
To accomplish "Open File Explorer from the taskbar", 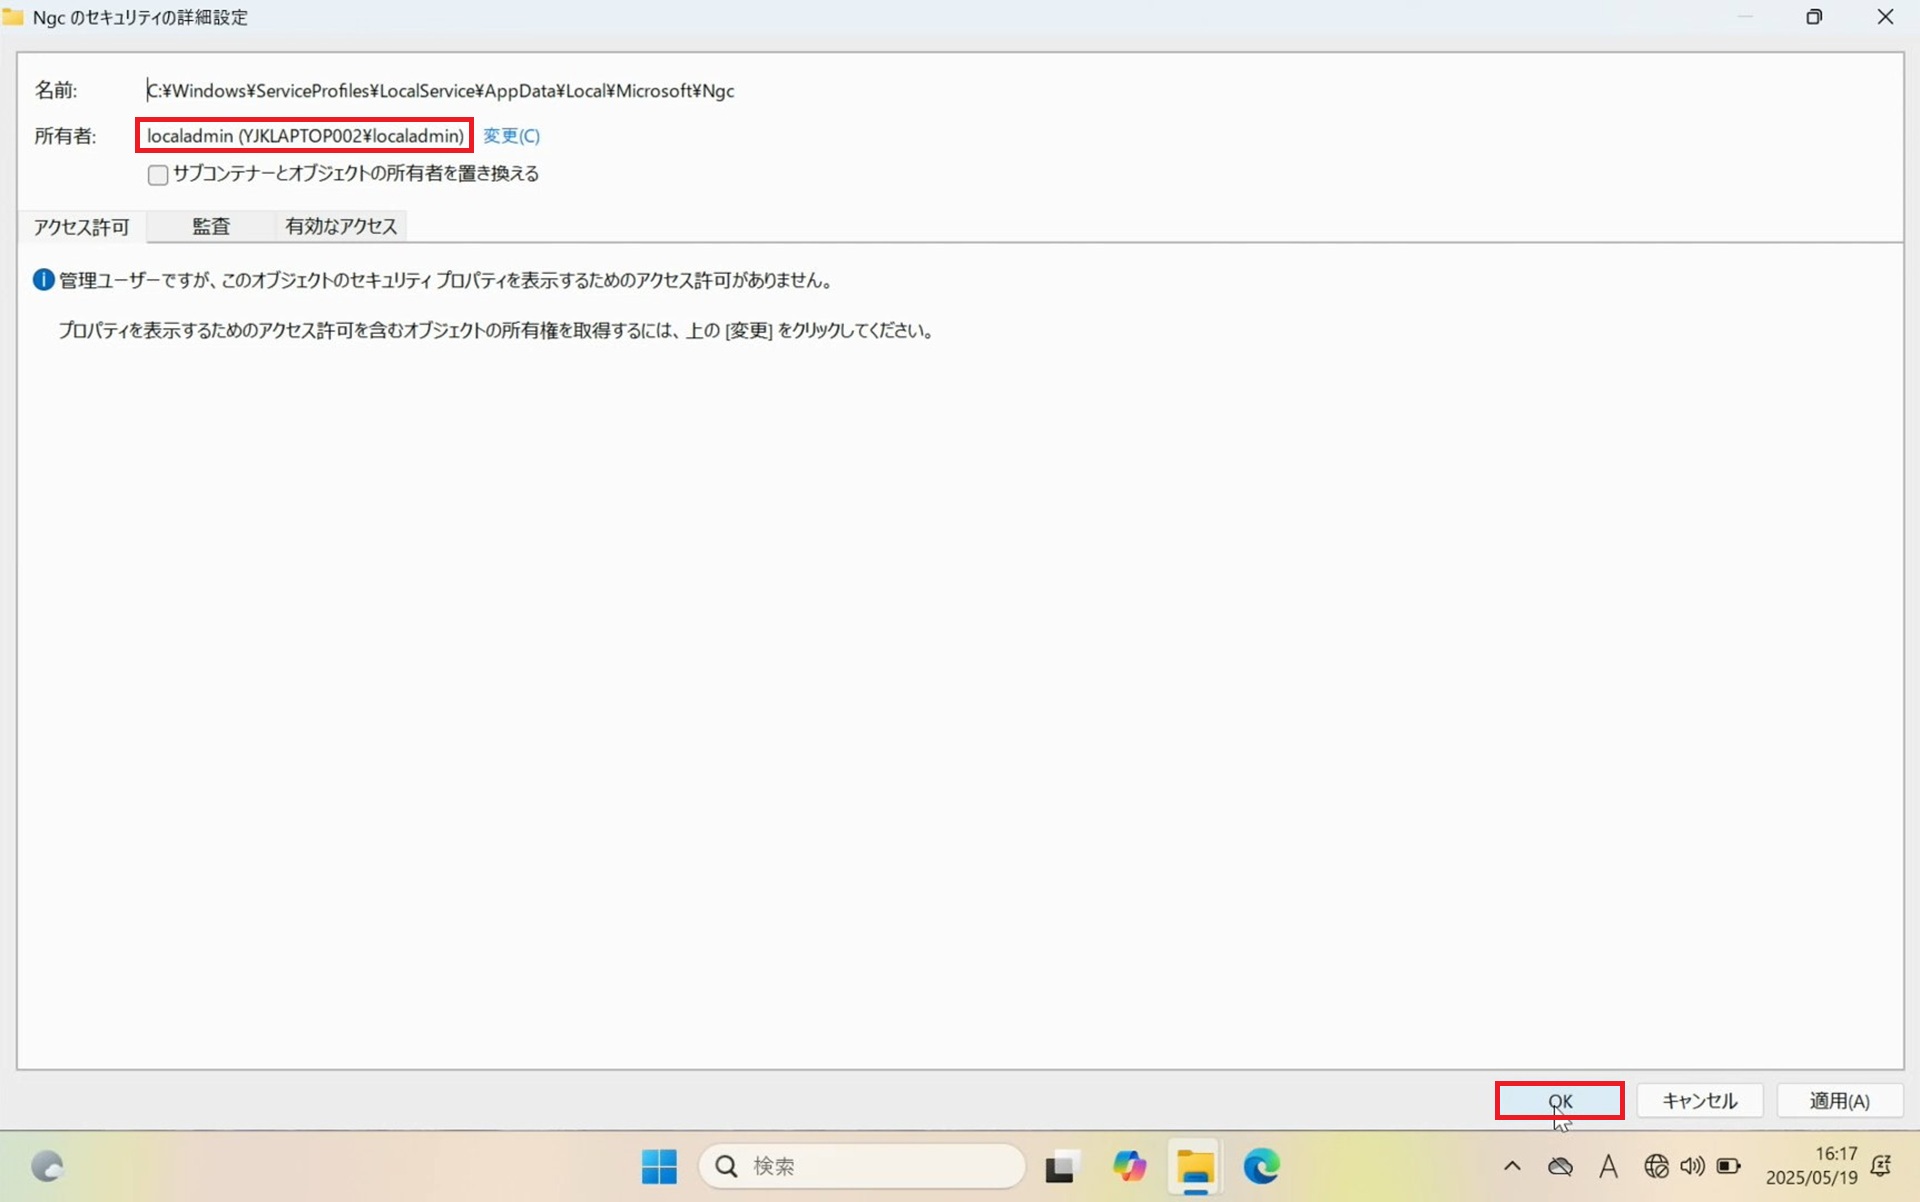I will pyautogui.click(x=1195, y=1166).
